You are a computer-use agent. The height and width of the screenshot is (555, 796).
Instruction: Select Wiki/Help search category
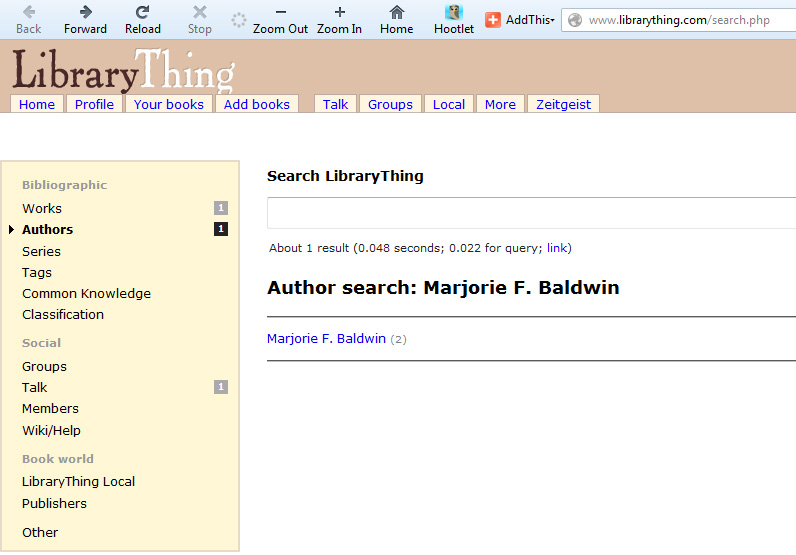51,430
